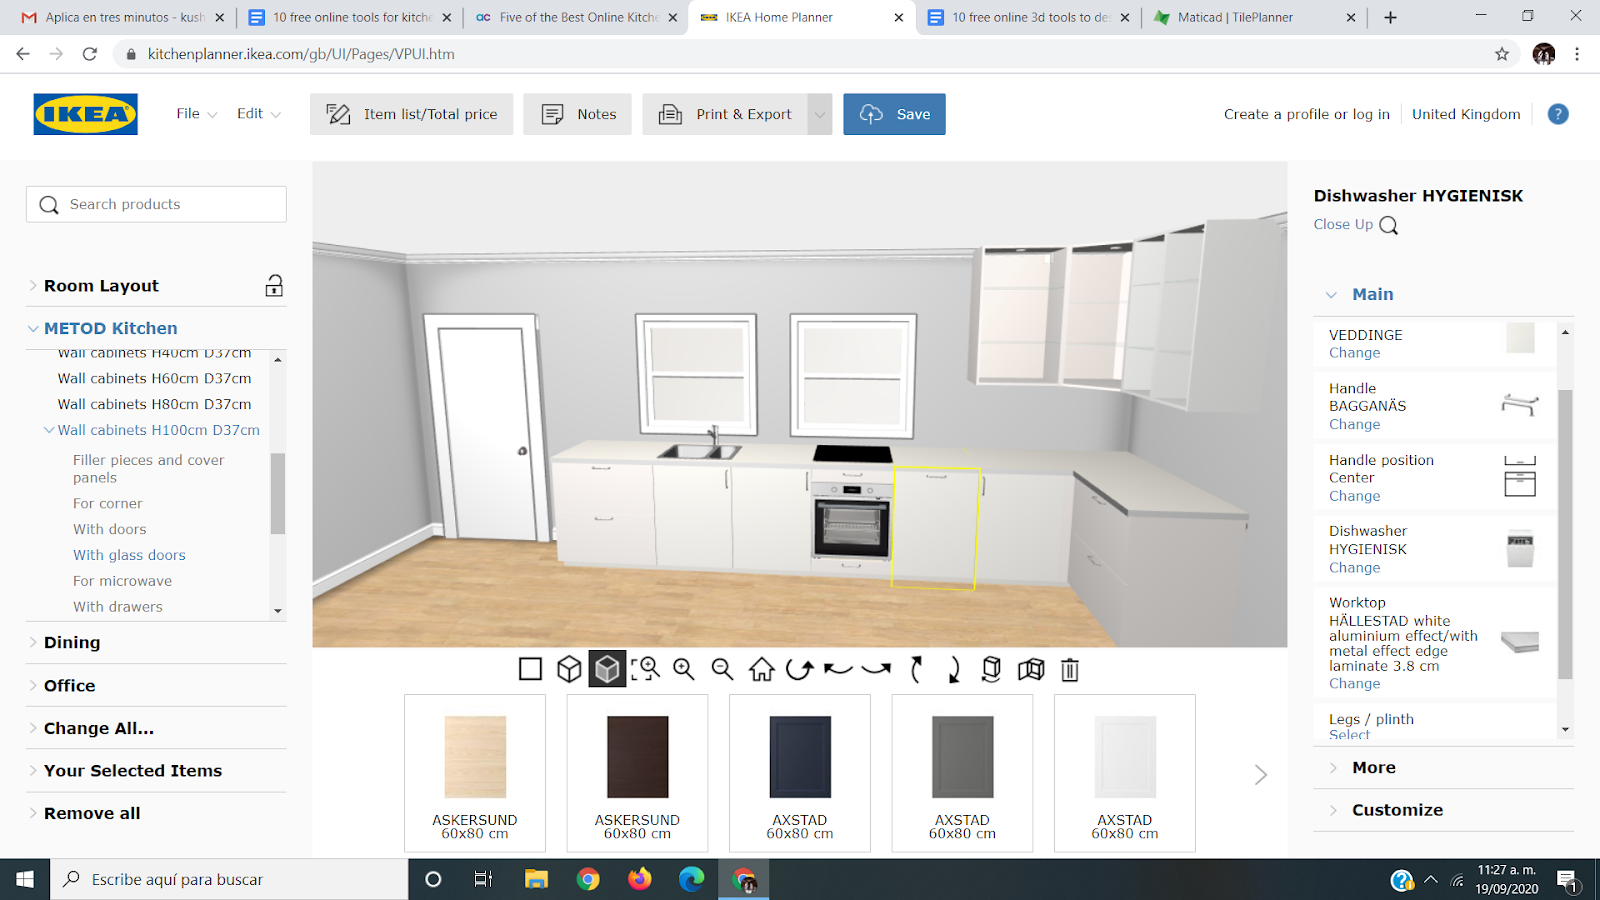The image size is (1600, 900).
Task: Switch to Five of the Best Online Kitchen tab
Action: tap(576, 17)
